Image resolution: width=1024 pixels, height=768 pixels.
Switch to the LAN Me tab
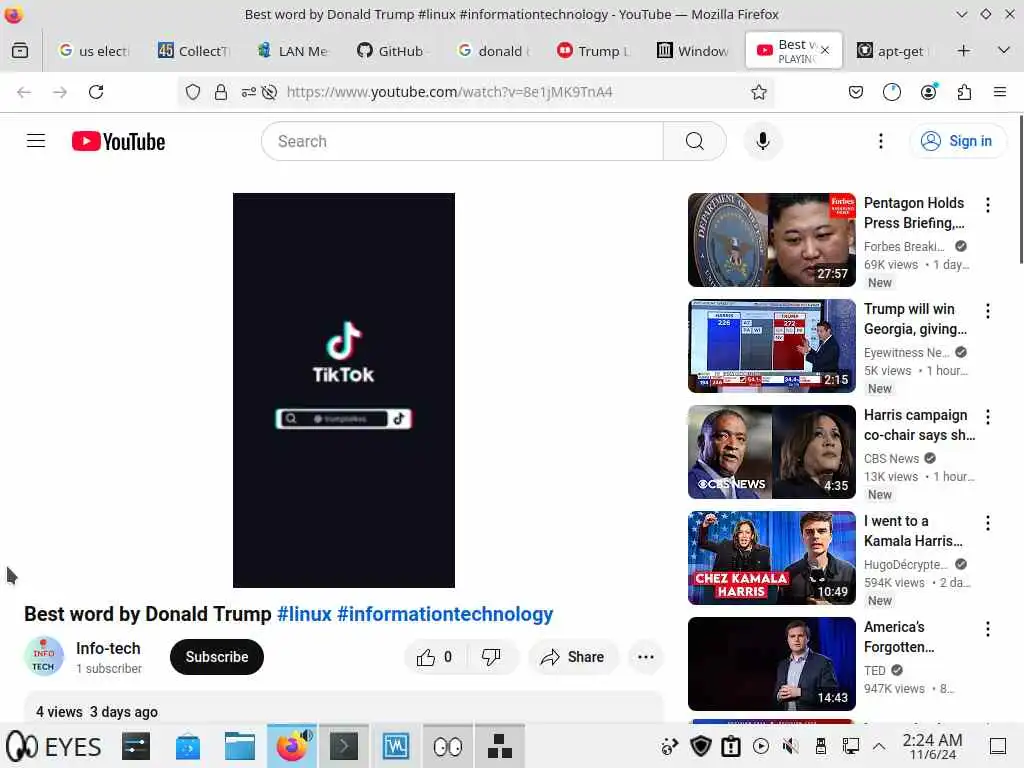(293, 51)
